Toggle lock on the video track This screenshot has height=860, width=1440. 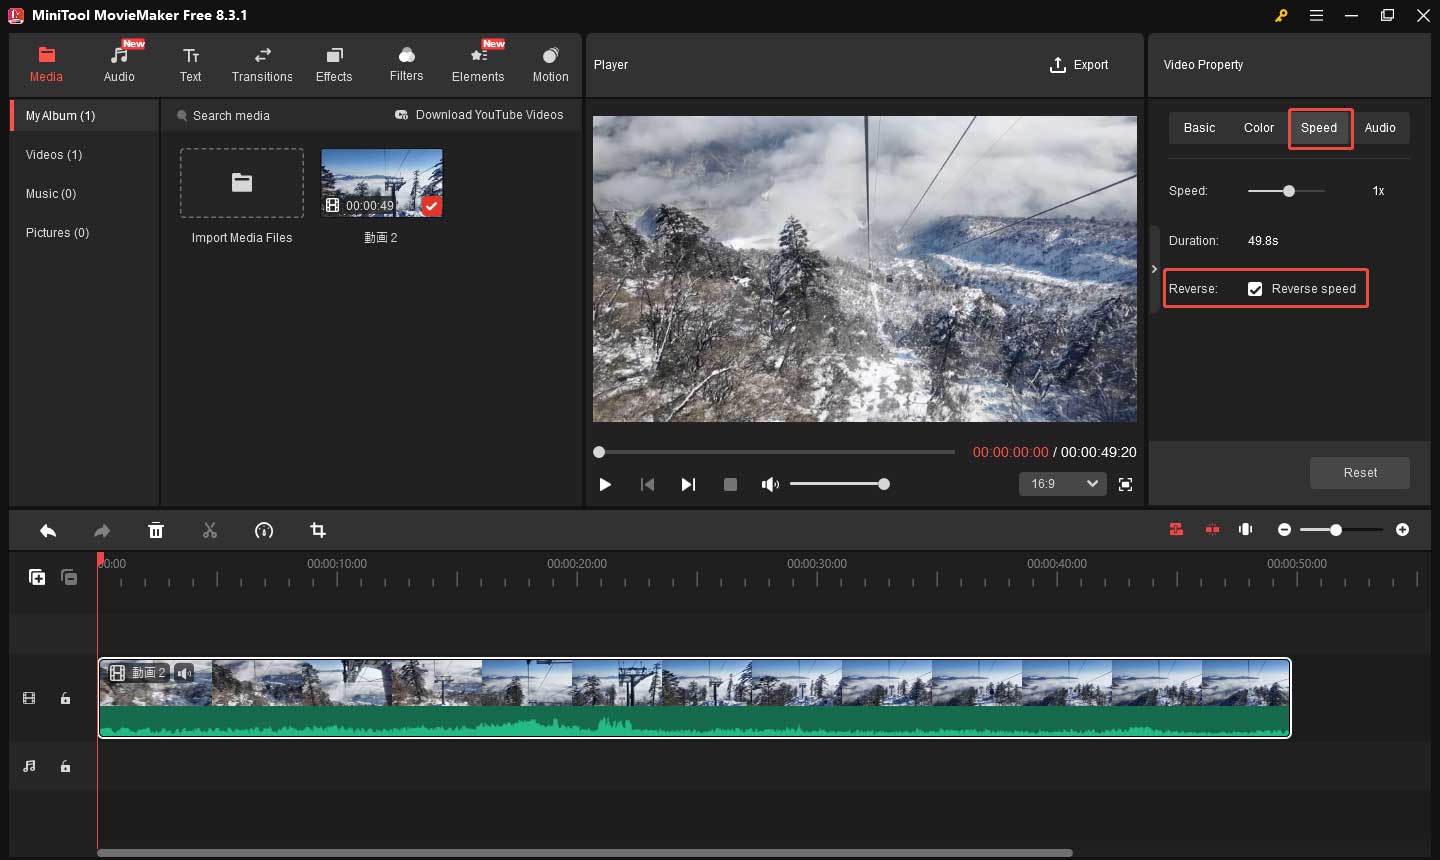[x=66, y=699]
